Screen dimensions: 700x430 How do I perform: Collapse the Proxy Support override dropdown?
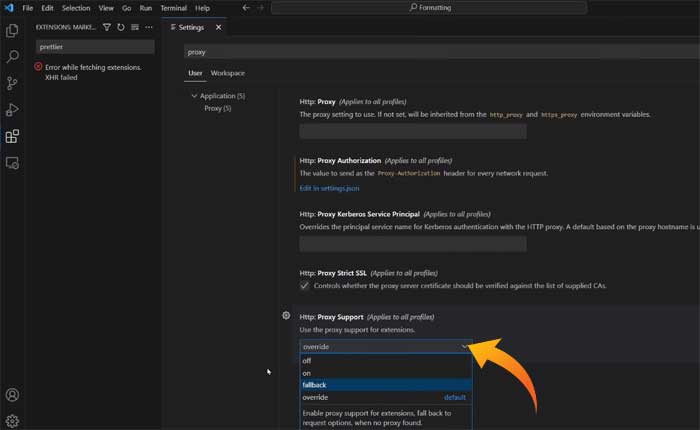[465, 347]
